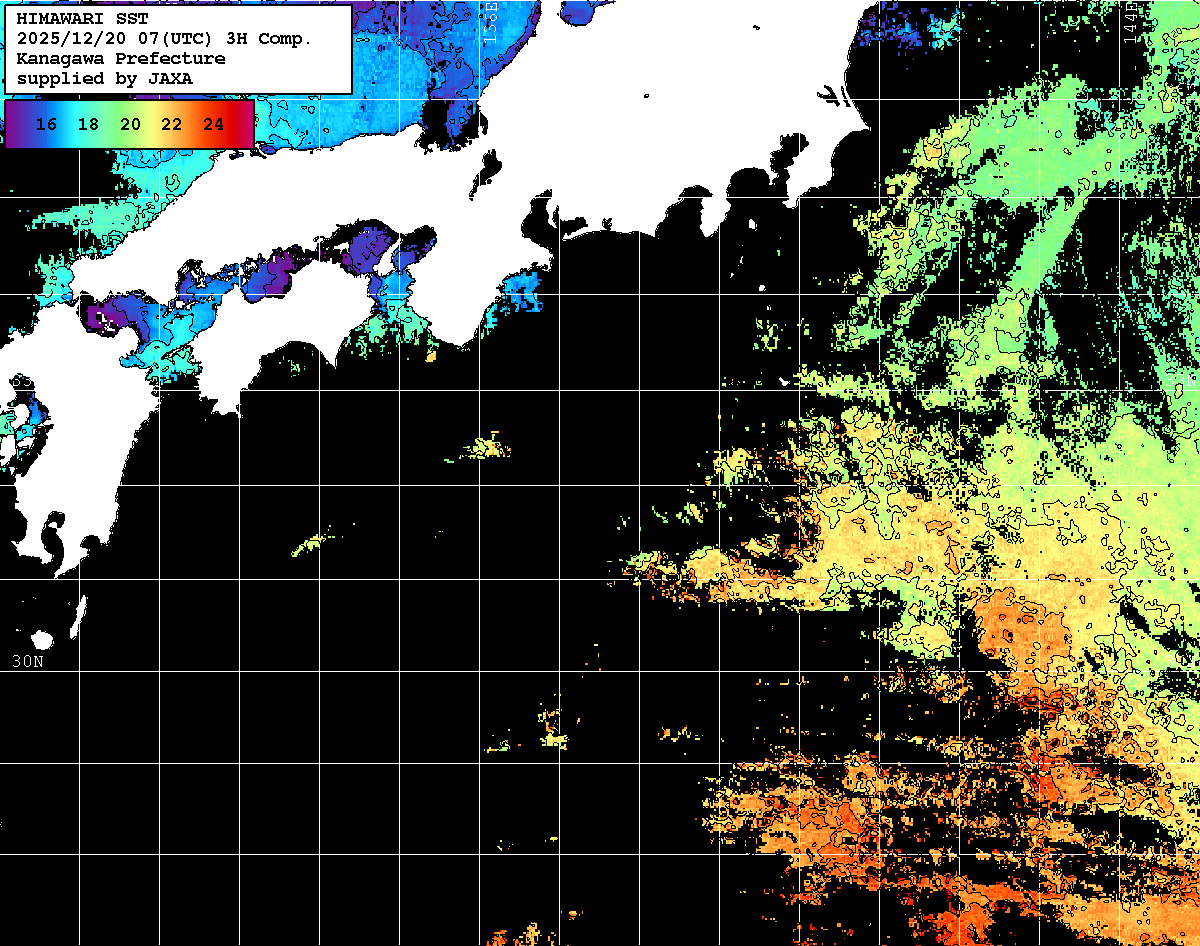Select the 22 degree mark on legend

[x=172, y=124]
